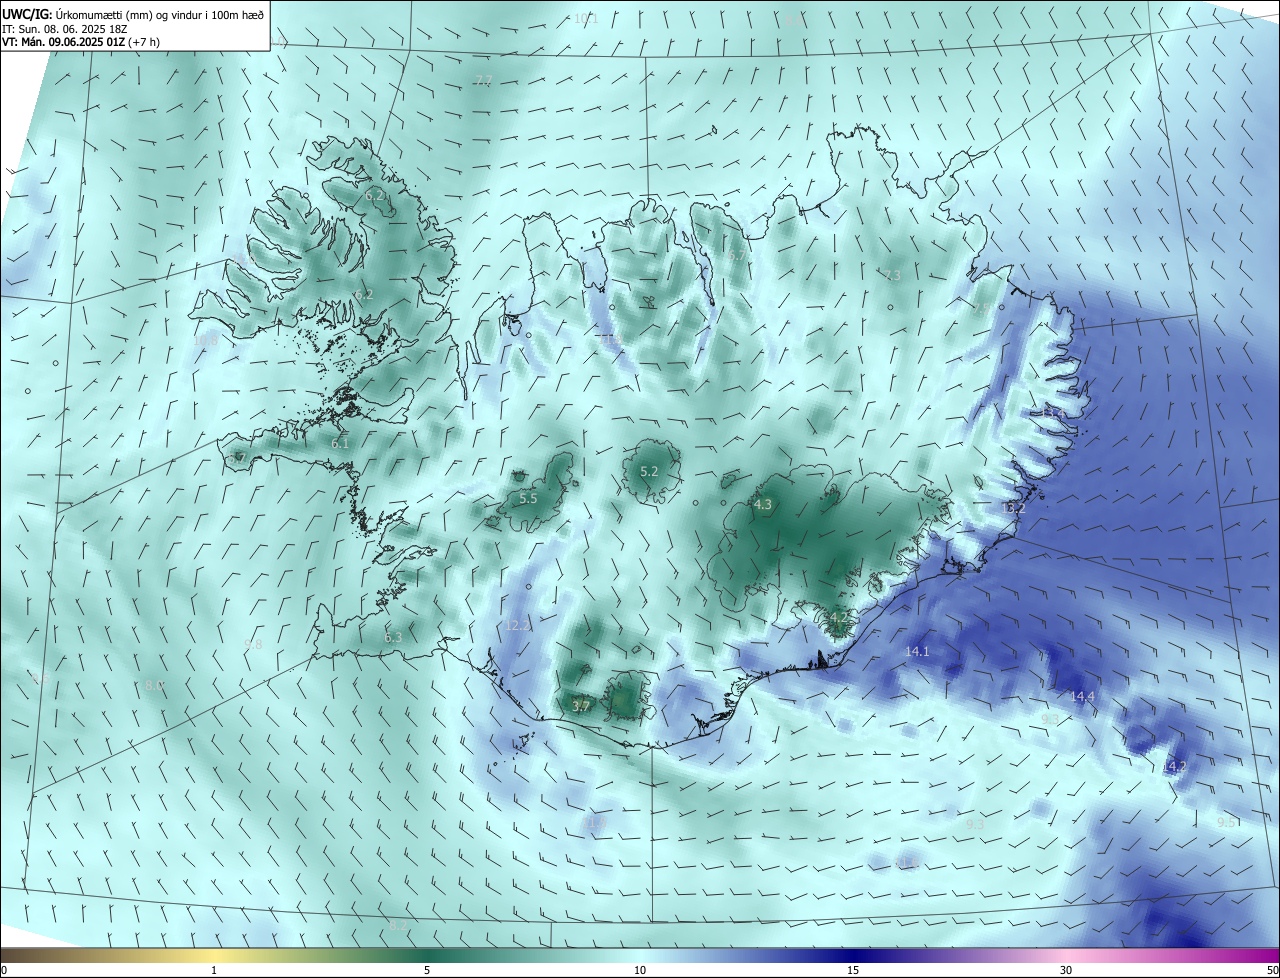Image resolution: width=1280 pixels, height=978 pixels.
Task: Click the colorbar tick label 1
Action: (x=214, y=970)
